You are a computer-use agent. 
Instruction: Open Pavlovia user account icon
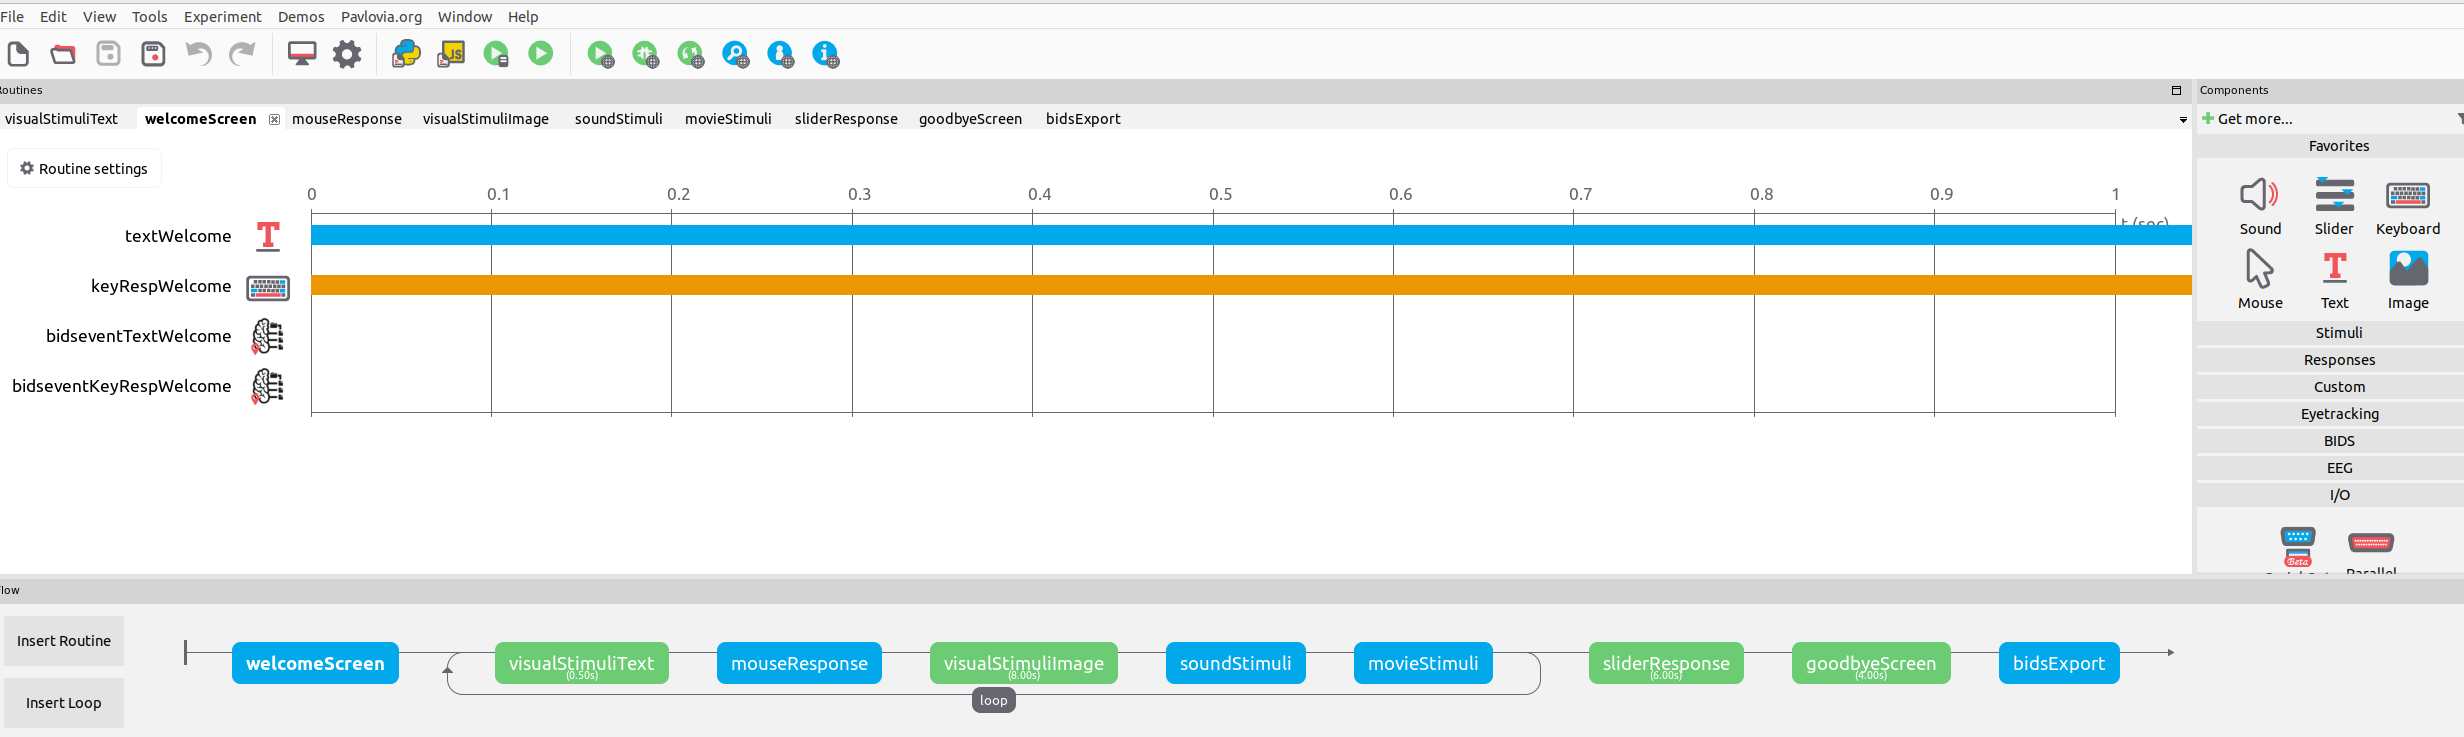tap(780, 54)
